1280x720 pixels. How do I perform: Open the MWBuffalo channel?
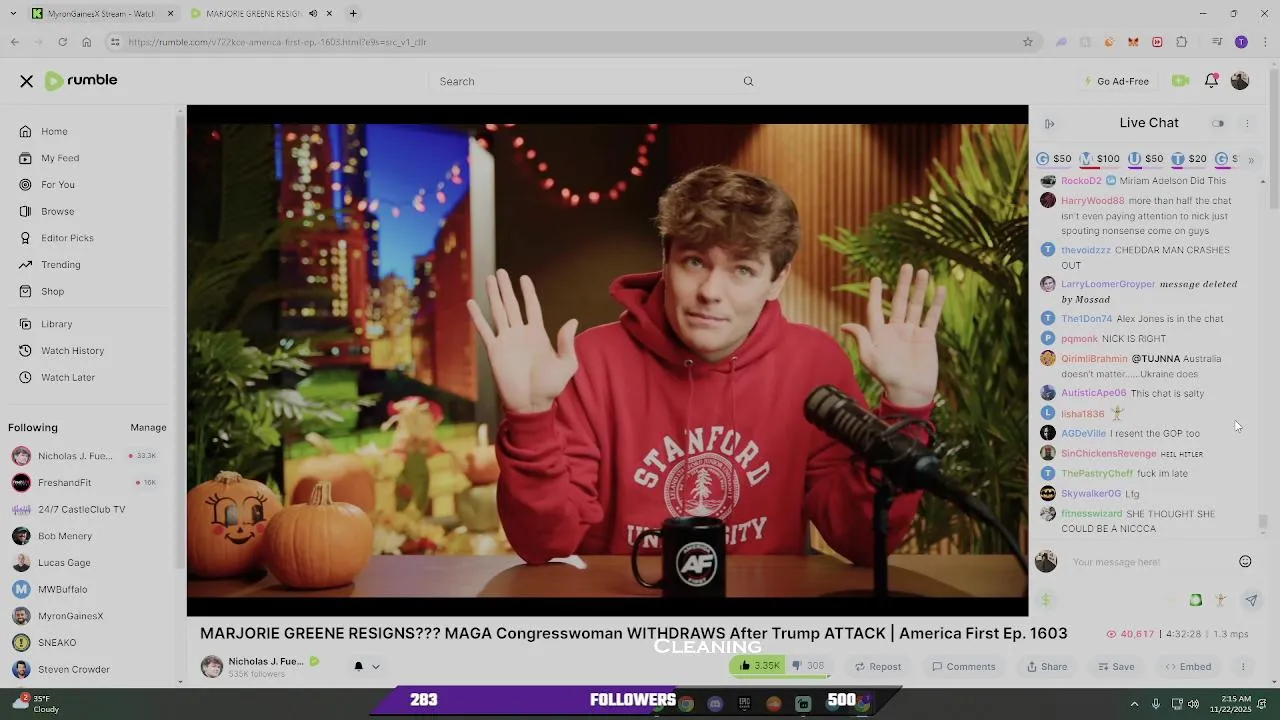pyautogui.click(x=62, y=589)
